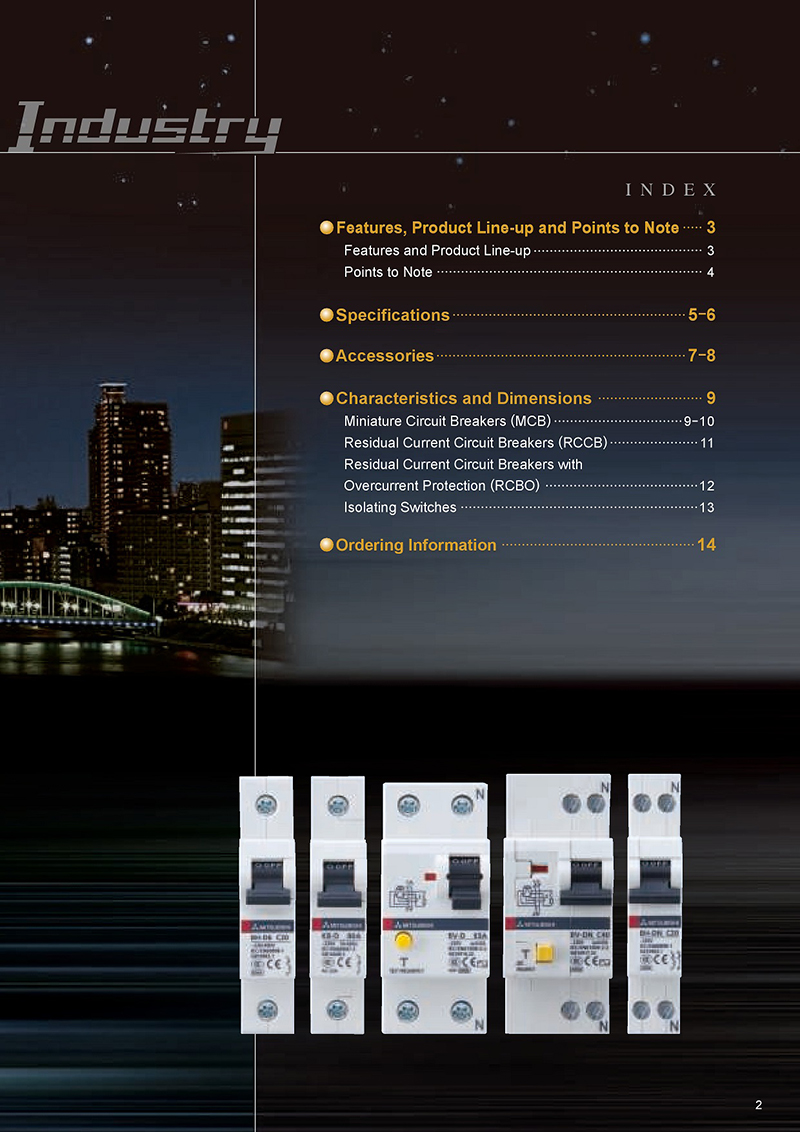Viewport: 800px width, 1132px height.
Task: Click the orange bullet beside Characteristics and Dimensions
Action: pos(326,398)
